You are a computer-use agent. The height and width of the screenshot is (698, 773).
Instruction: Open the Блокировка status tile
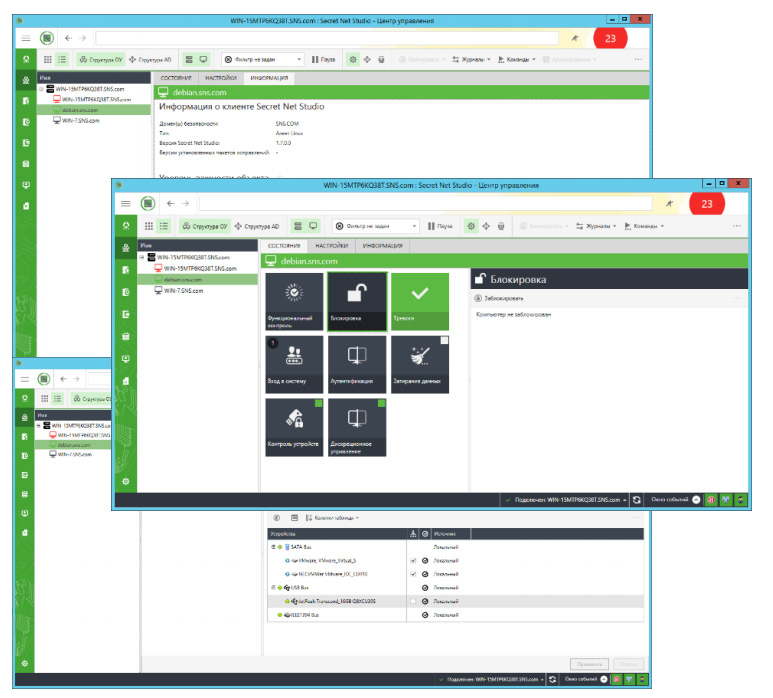(357, 302)
